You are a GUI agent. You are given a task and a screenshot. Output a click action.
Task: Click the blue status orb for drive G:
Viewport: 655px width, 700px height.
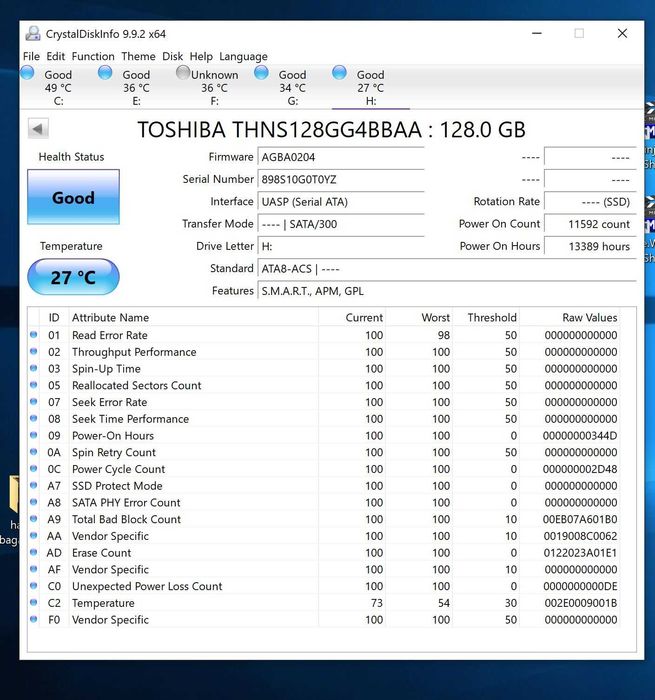[x=261, y=72]
